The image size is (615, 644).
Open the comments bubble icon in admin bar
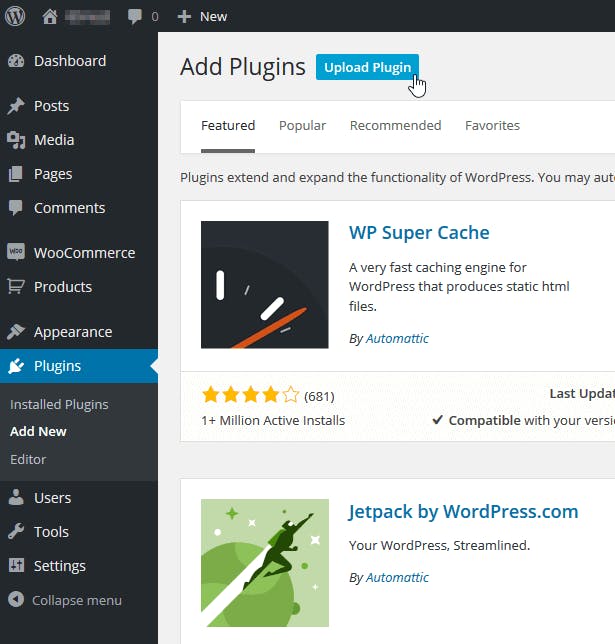(x=134, y=16)
